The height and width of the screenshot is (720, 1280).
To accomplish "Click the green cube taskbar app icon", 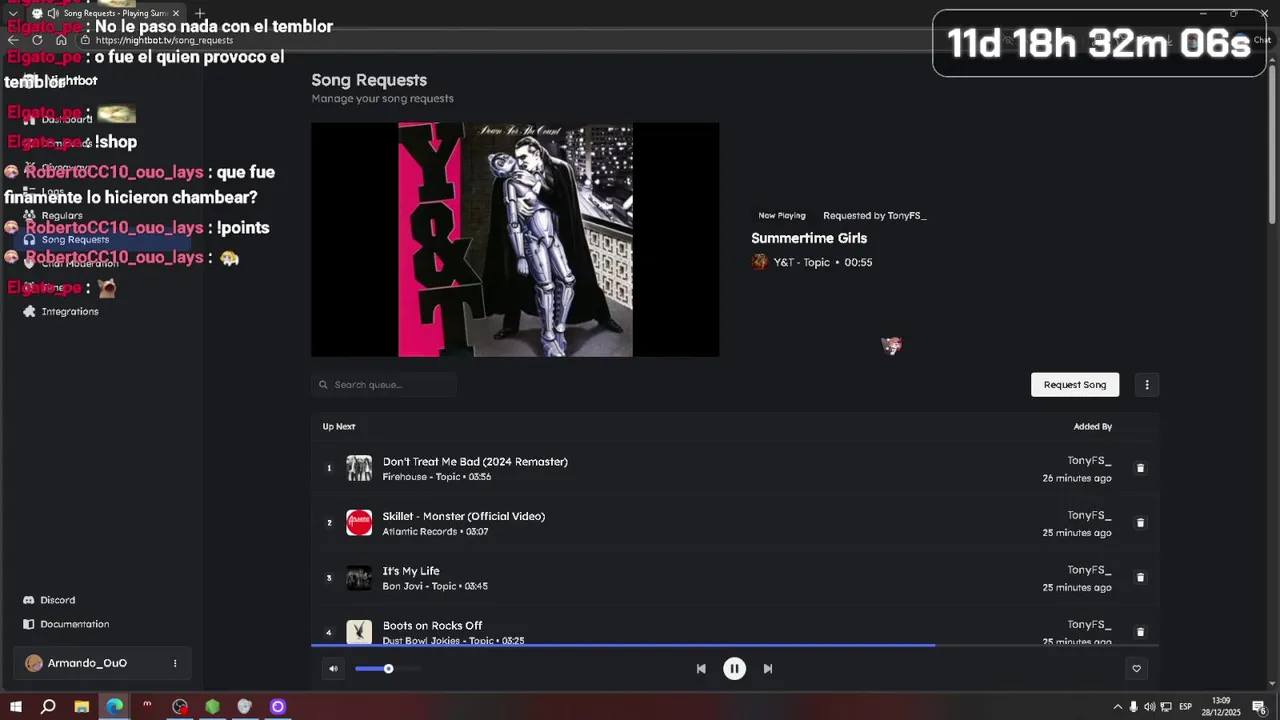I will click(x=212, y=707).
